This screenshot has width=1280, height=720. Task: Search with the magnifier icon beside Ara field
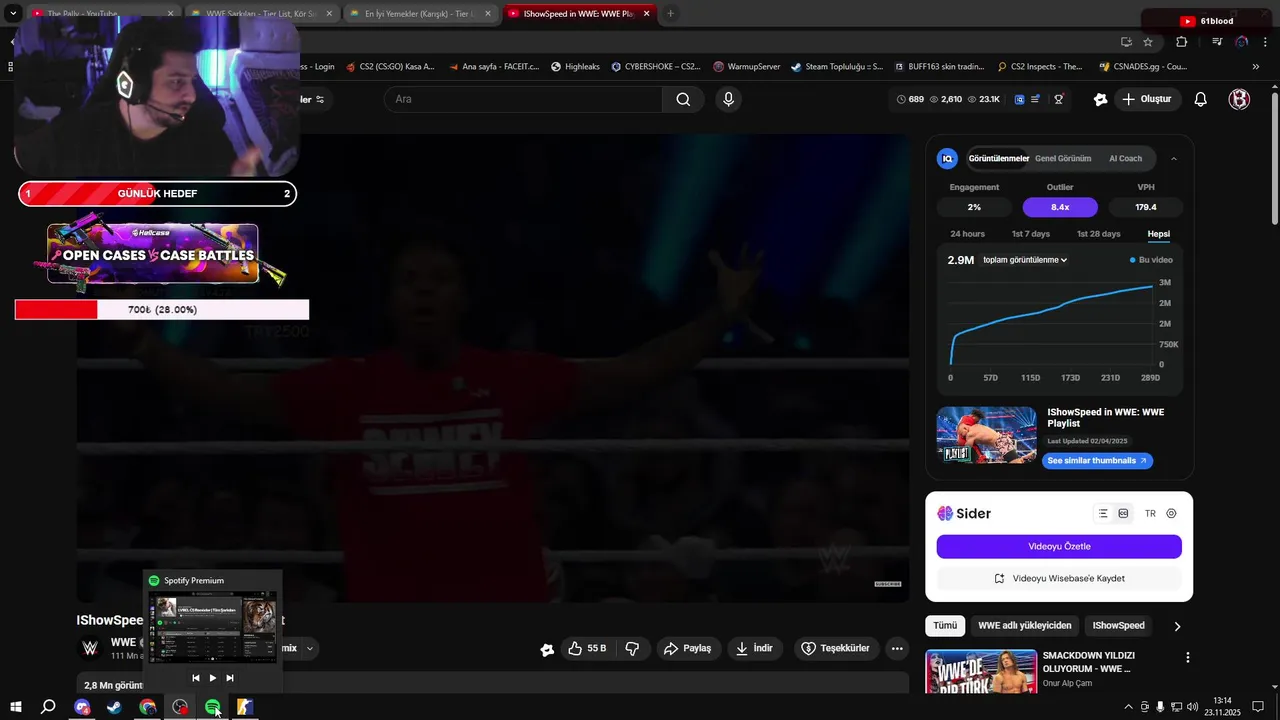point(683,99)
